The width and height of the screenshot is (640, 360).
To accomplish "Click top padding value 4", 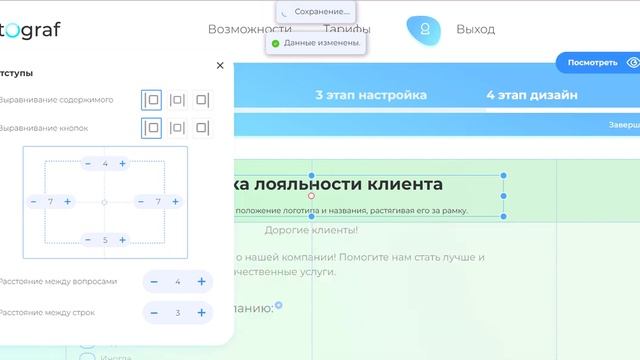I will coord(105,164).
